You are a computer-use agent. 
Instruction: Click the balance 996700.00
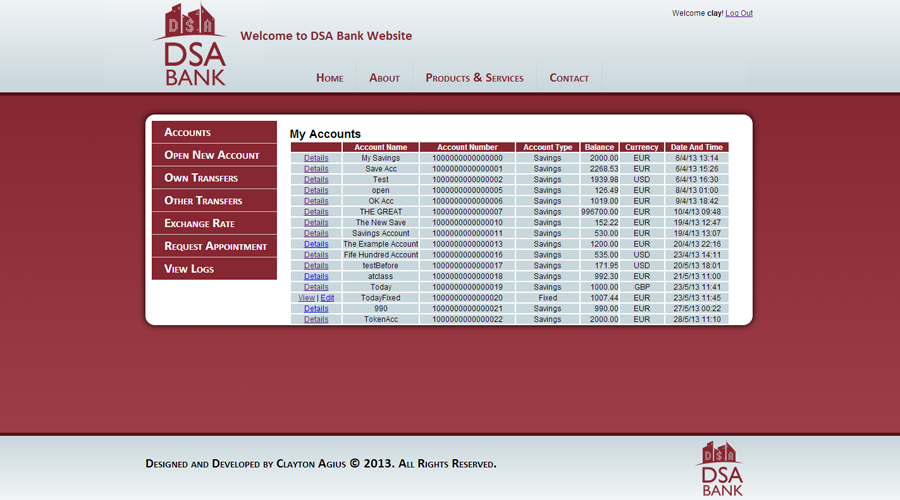pyautogui.click(x=600, y=212)
